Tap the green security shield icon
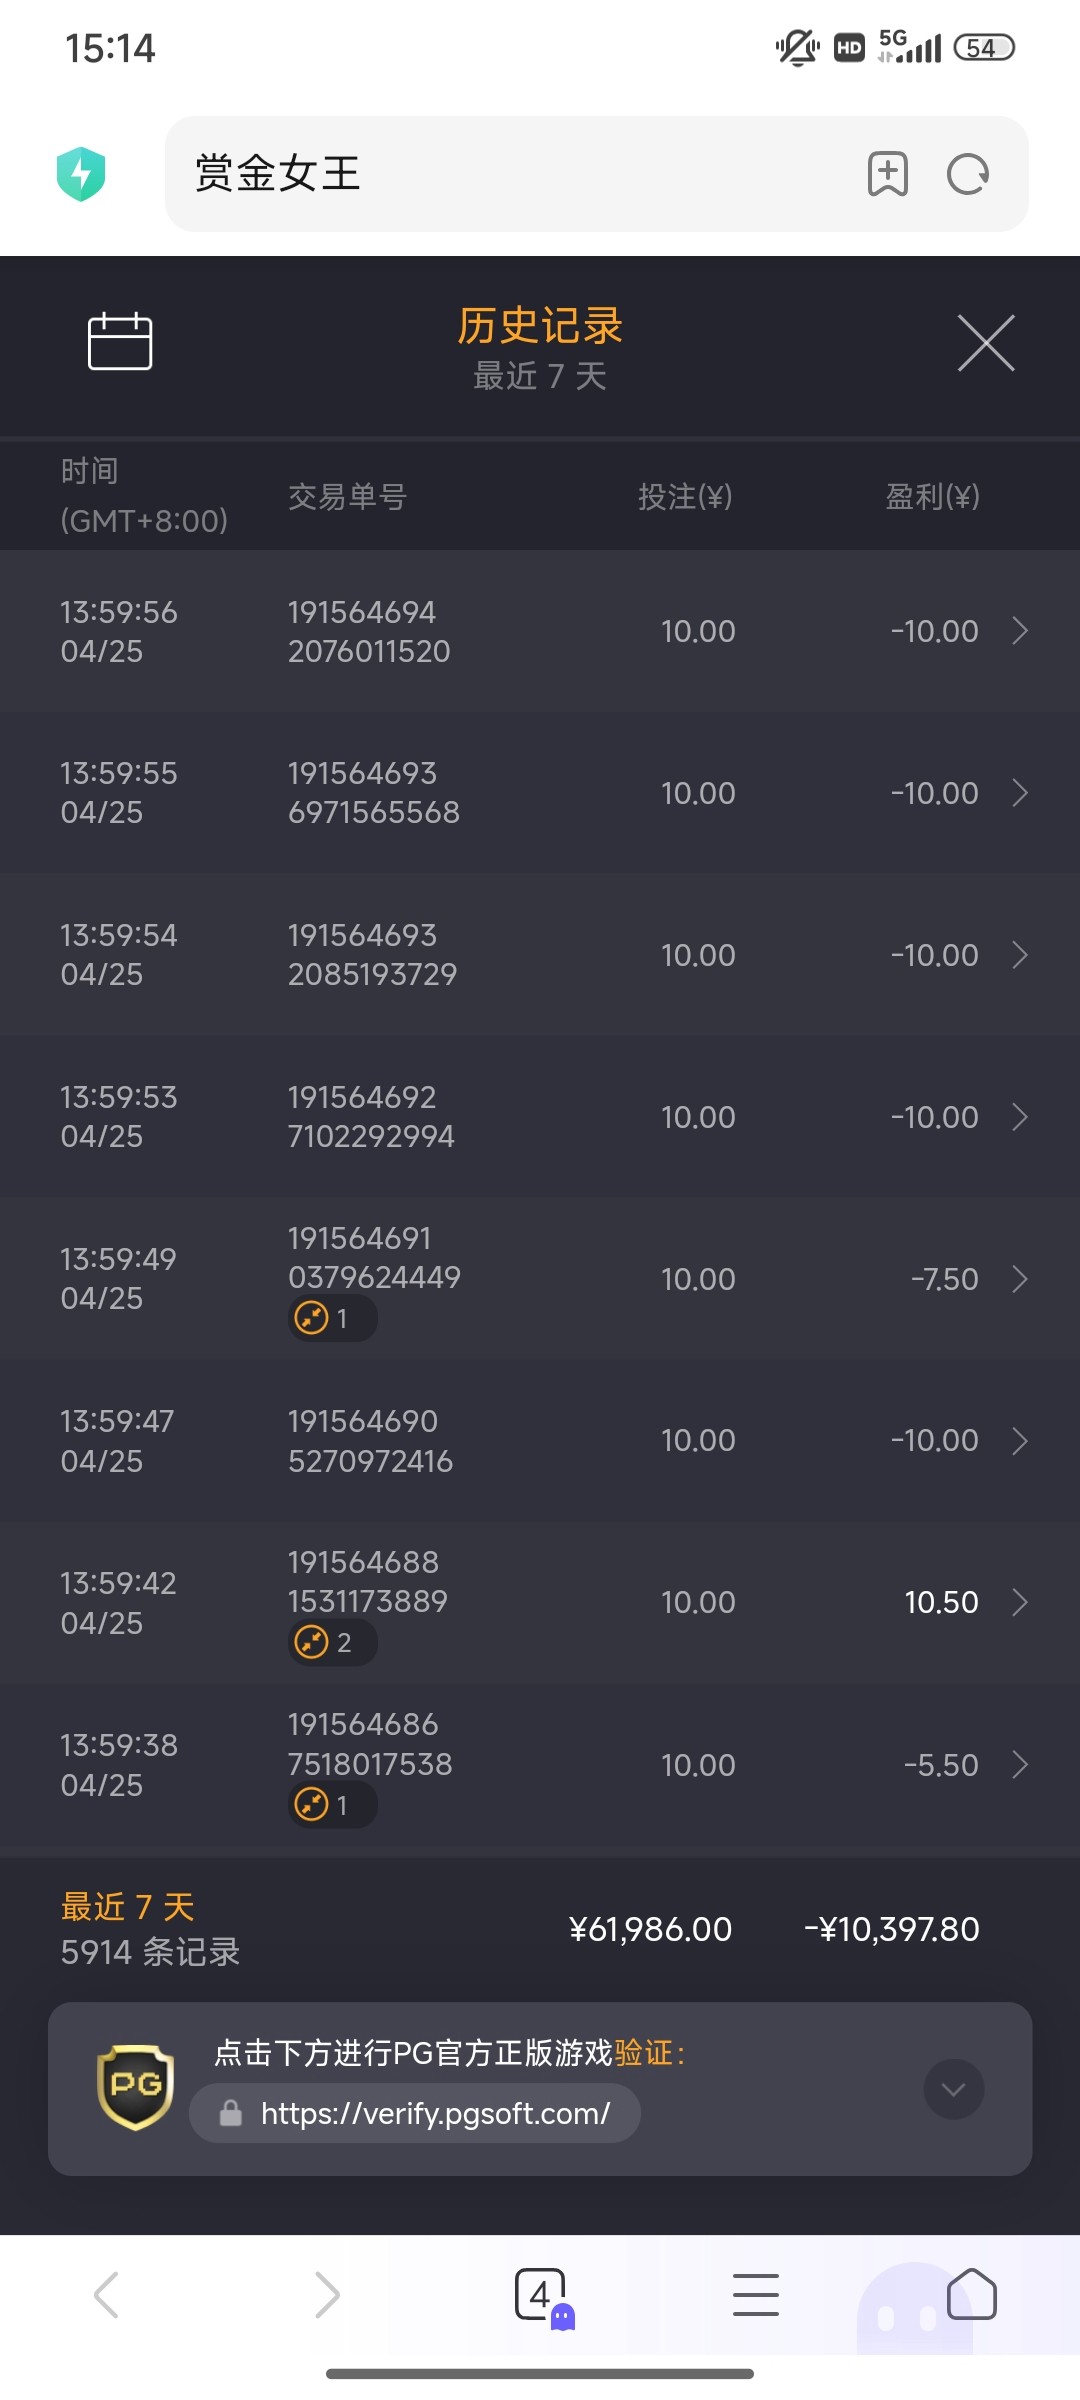The image size is (1080, 2400). [81, 174]
